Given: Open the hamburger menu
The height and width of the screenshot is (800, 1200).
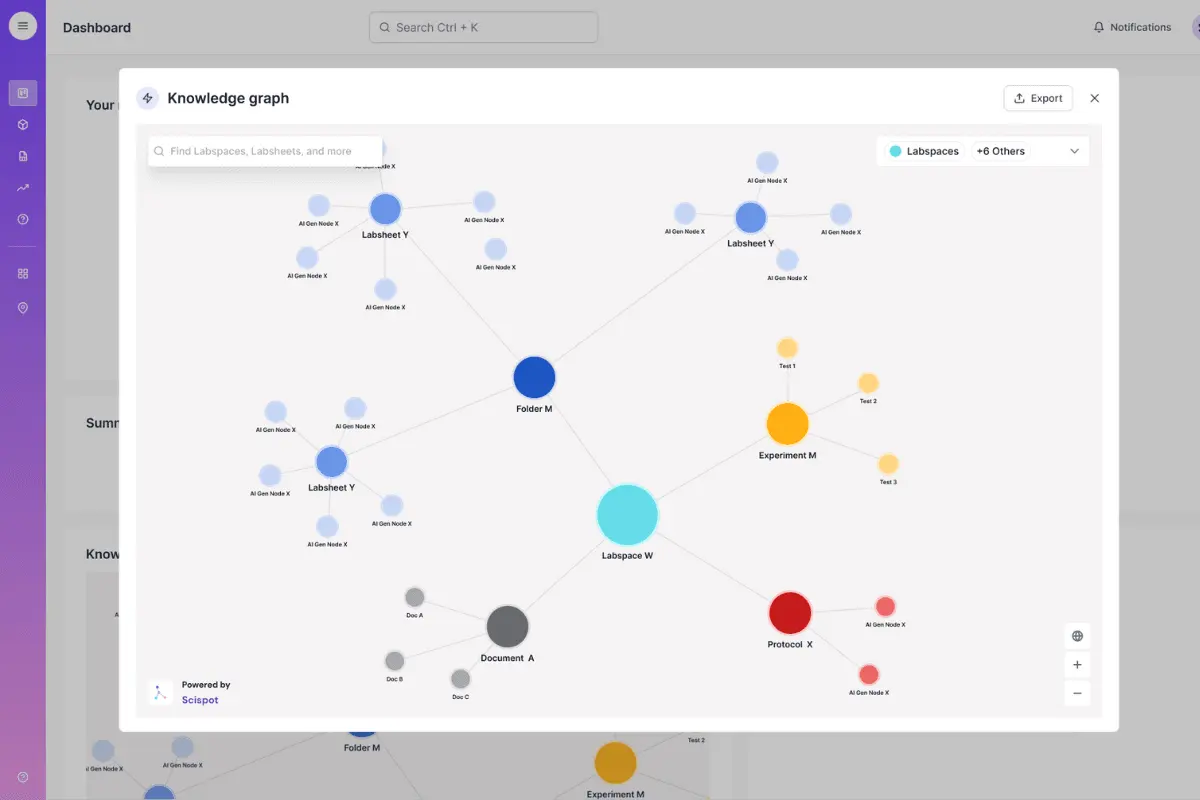Looking at the screenshot, I should pos(23,26).
